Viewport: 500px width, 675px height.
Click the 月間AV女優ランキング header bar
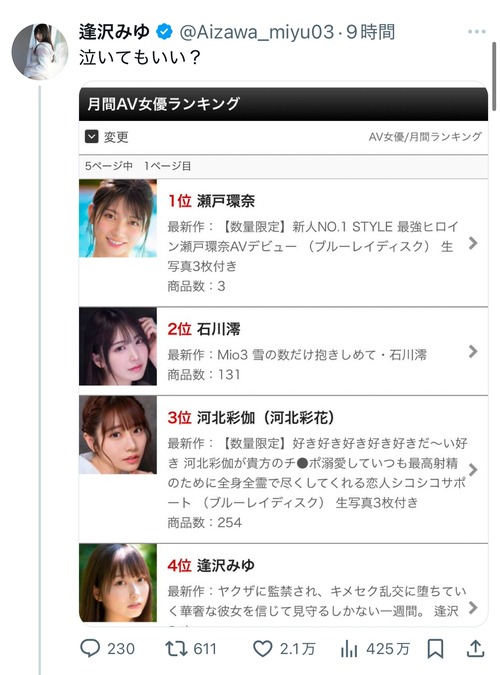pyautogui.click(x=283, y=104)
